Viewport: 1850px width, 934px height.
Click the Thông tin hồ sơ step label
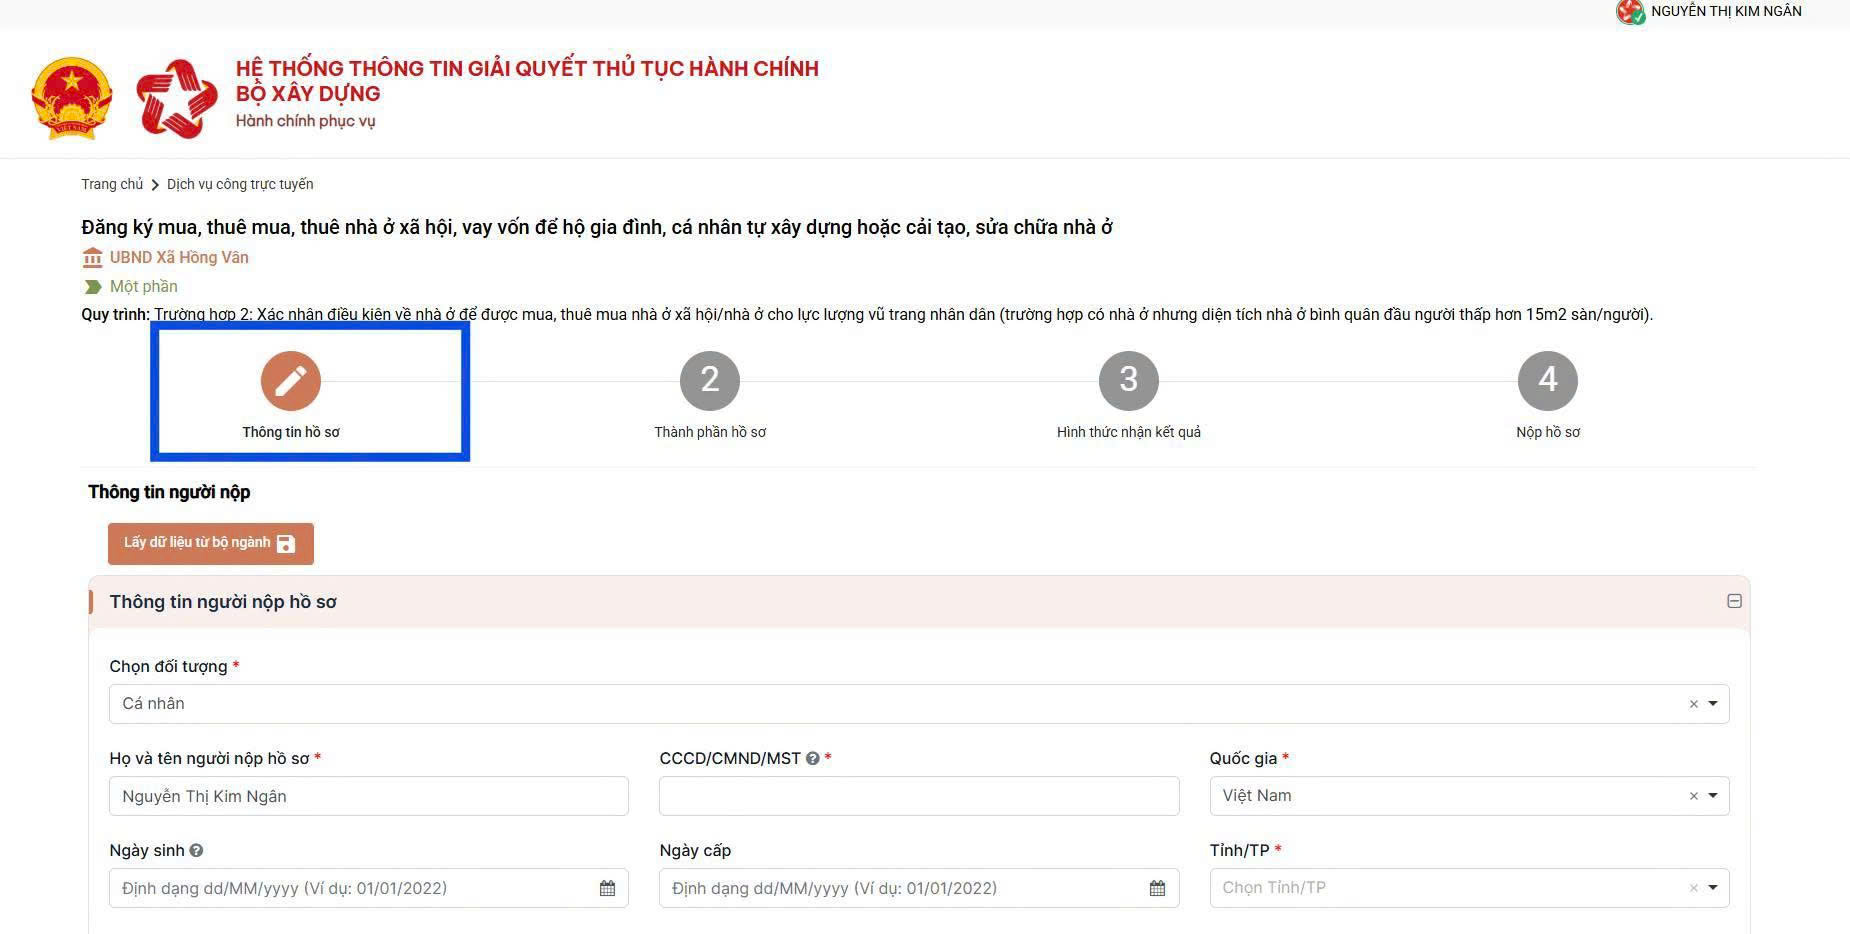(291, 432)
